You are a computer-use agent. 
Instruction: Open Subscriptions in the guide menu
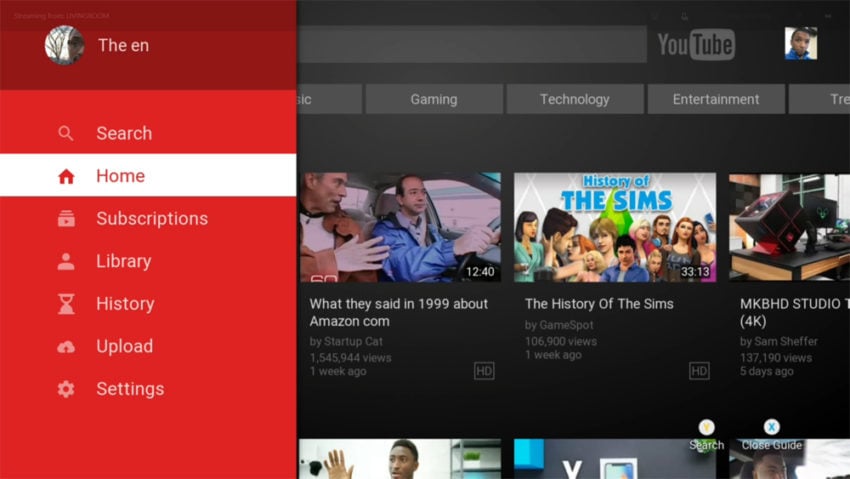tap(148, 218)
